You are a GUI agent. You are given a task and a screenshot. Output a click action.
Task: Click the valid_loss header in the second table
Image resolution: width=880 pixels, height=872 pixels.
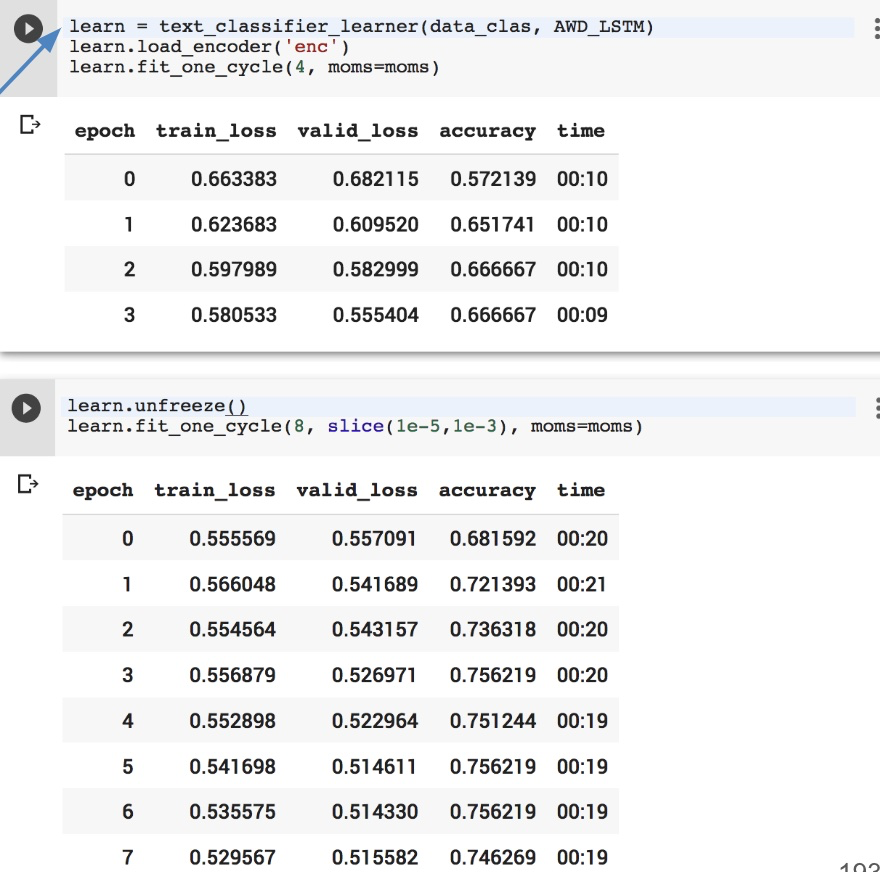click(x=357, y=490)
